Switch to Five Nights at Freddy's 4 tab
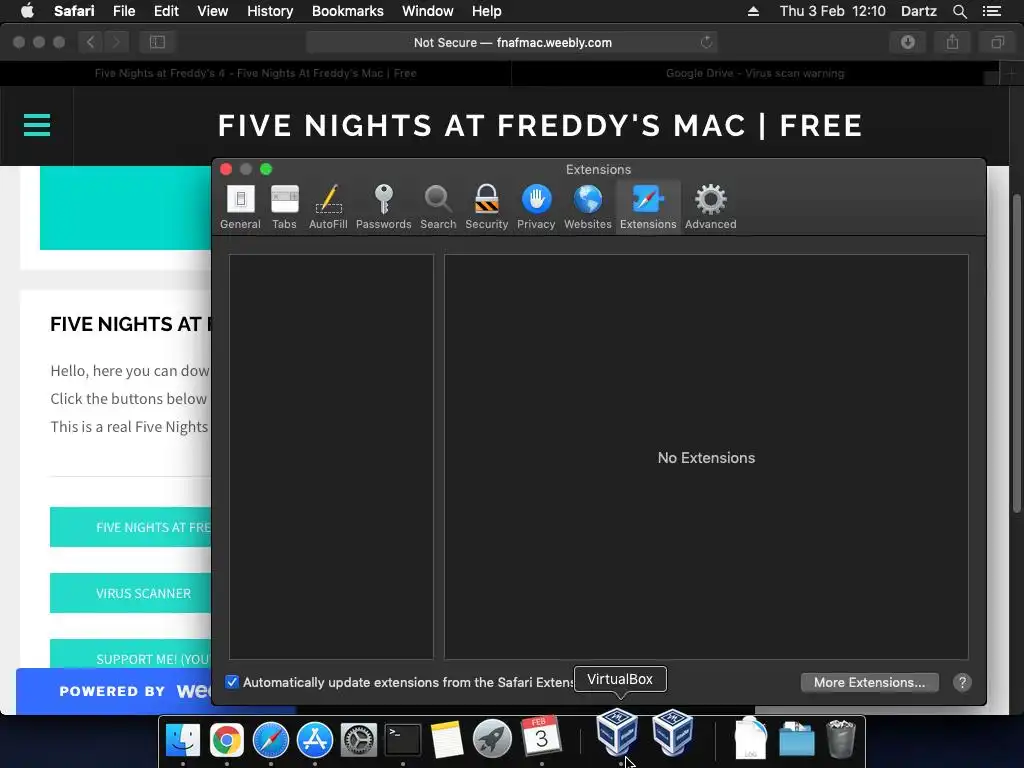 pos(255,73)
